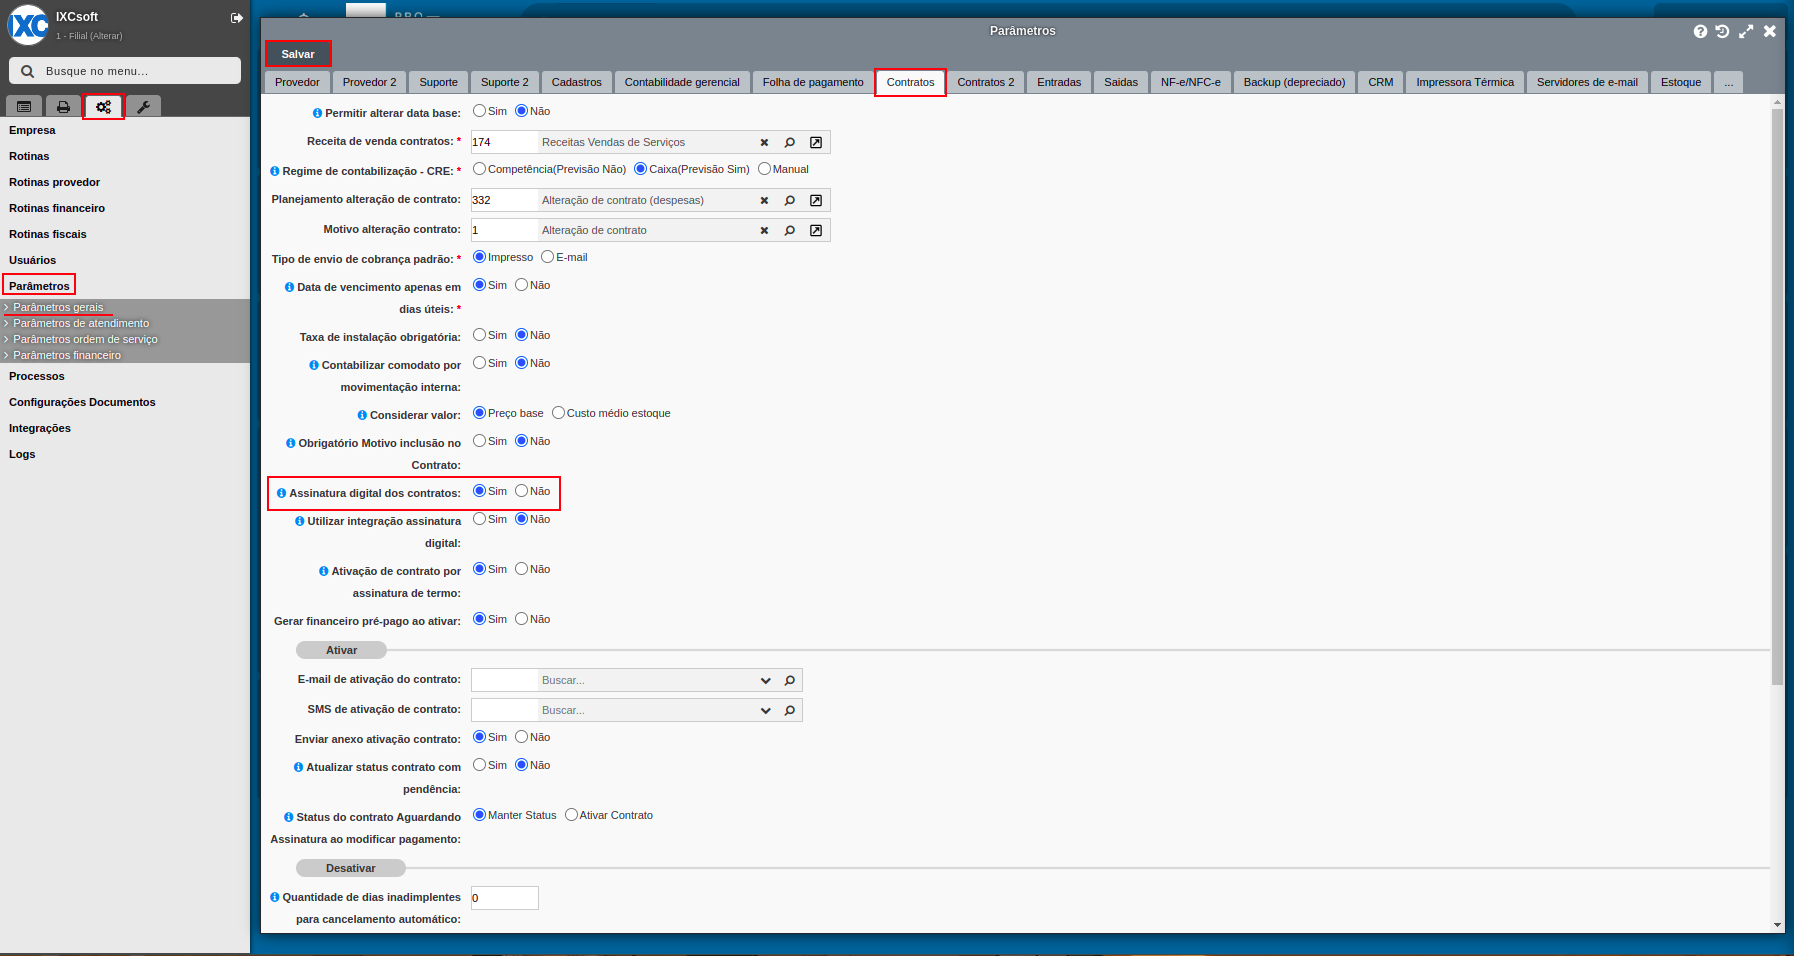
Task: Click the scrollbar down arrow
Action: coord(1777,925)
